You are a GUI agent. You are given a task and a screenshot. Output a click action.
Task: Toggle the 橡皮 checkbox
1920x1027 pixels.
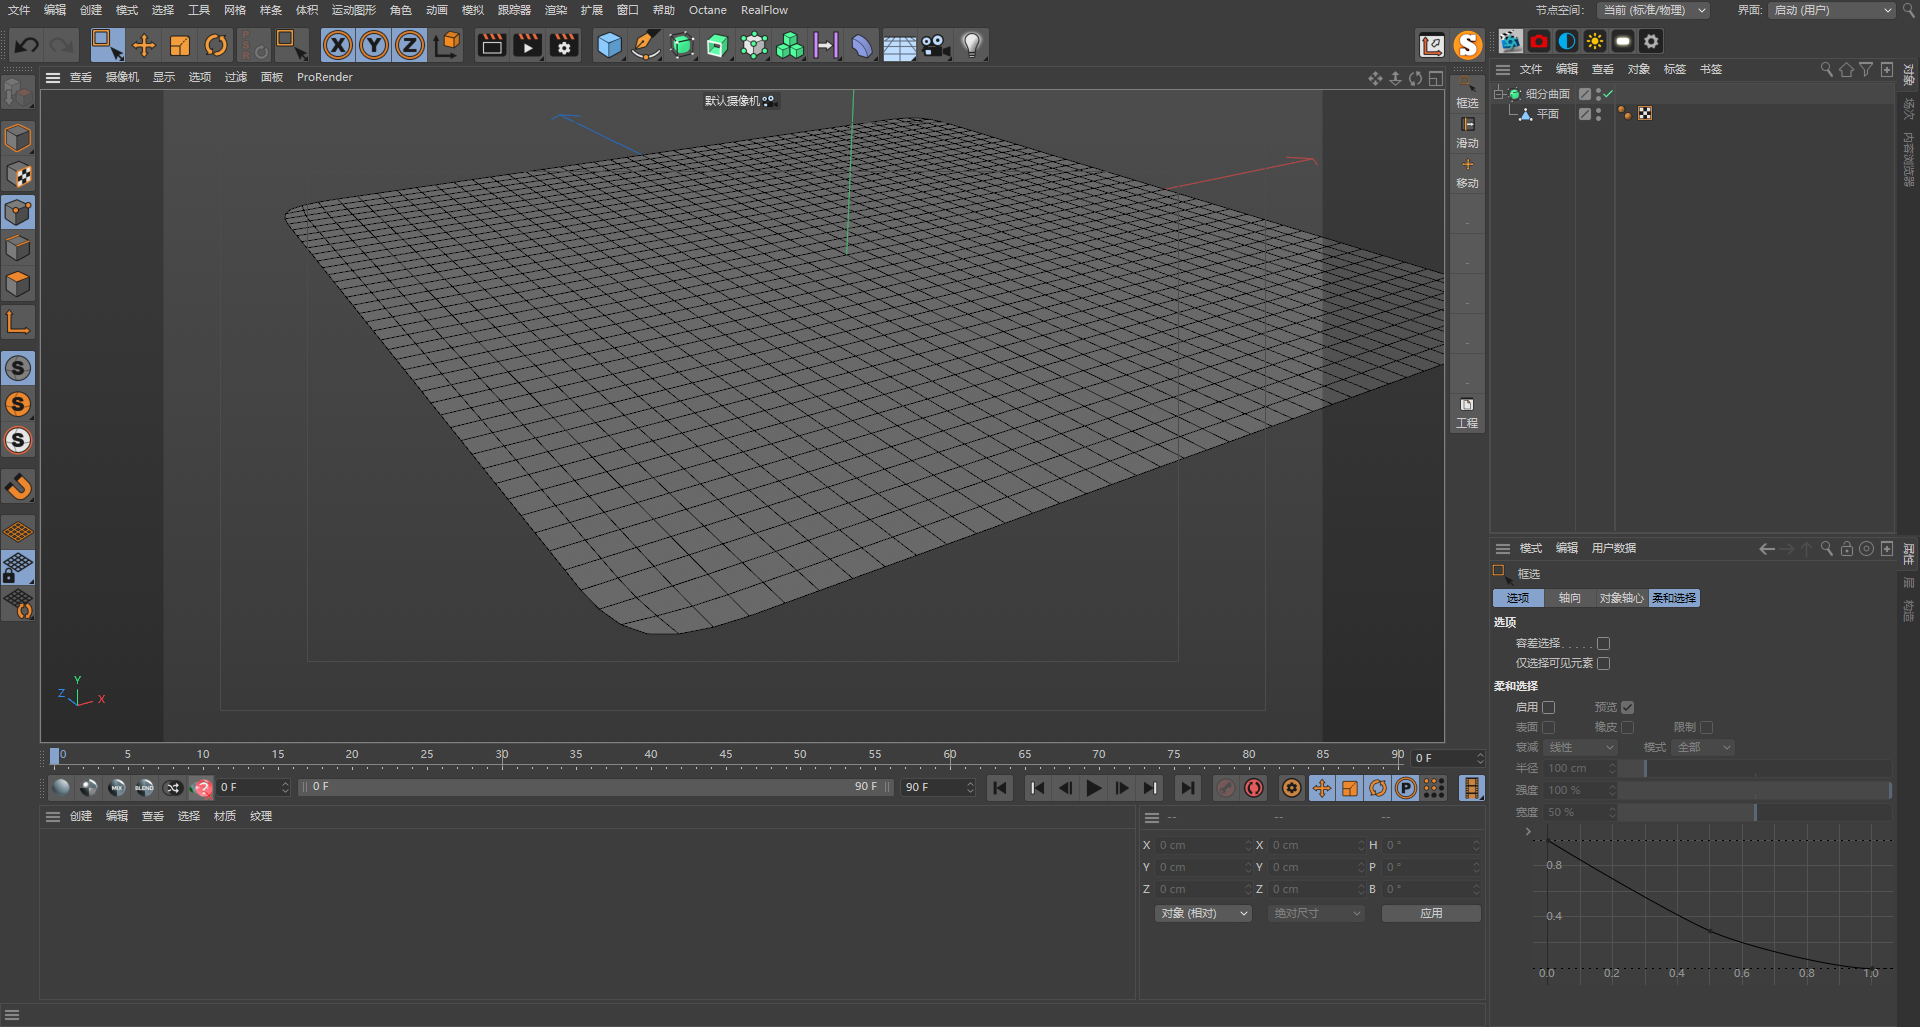click(1627, 727)
